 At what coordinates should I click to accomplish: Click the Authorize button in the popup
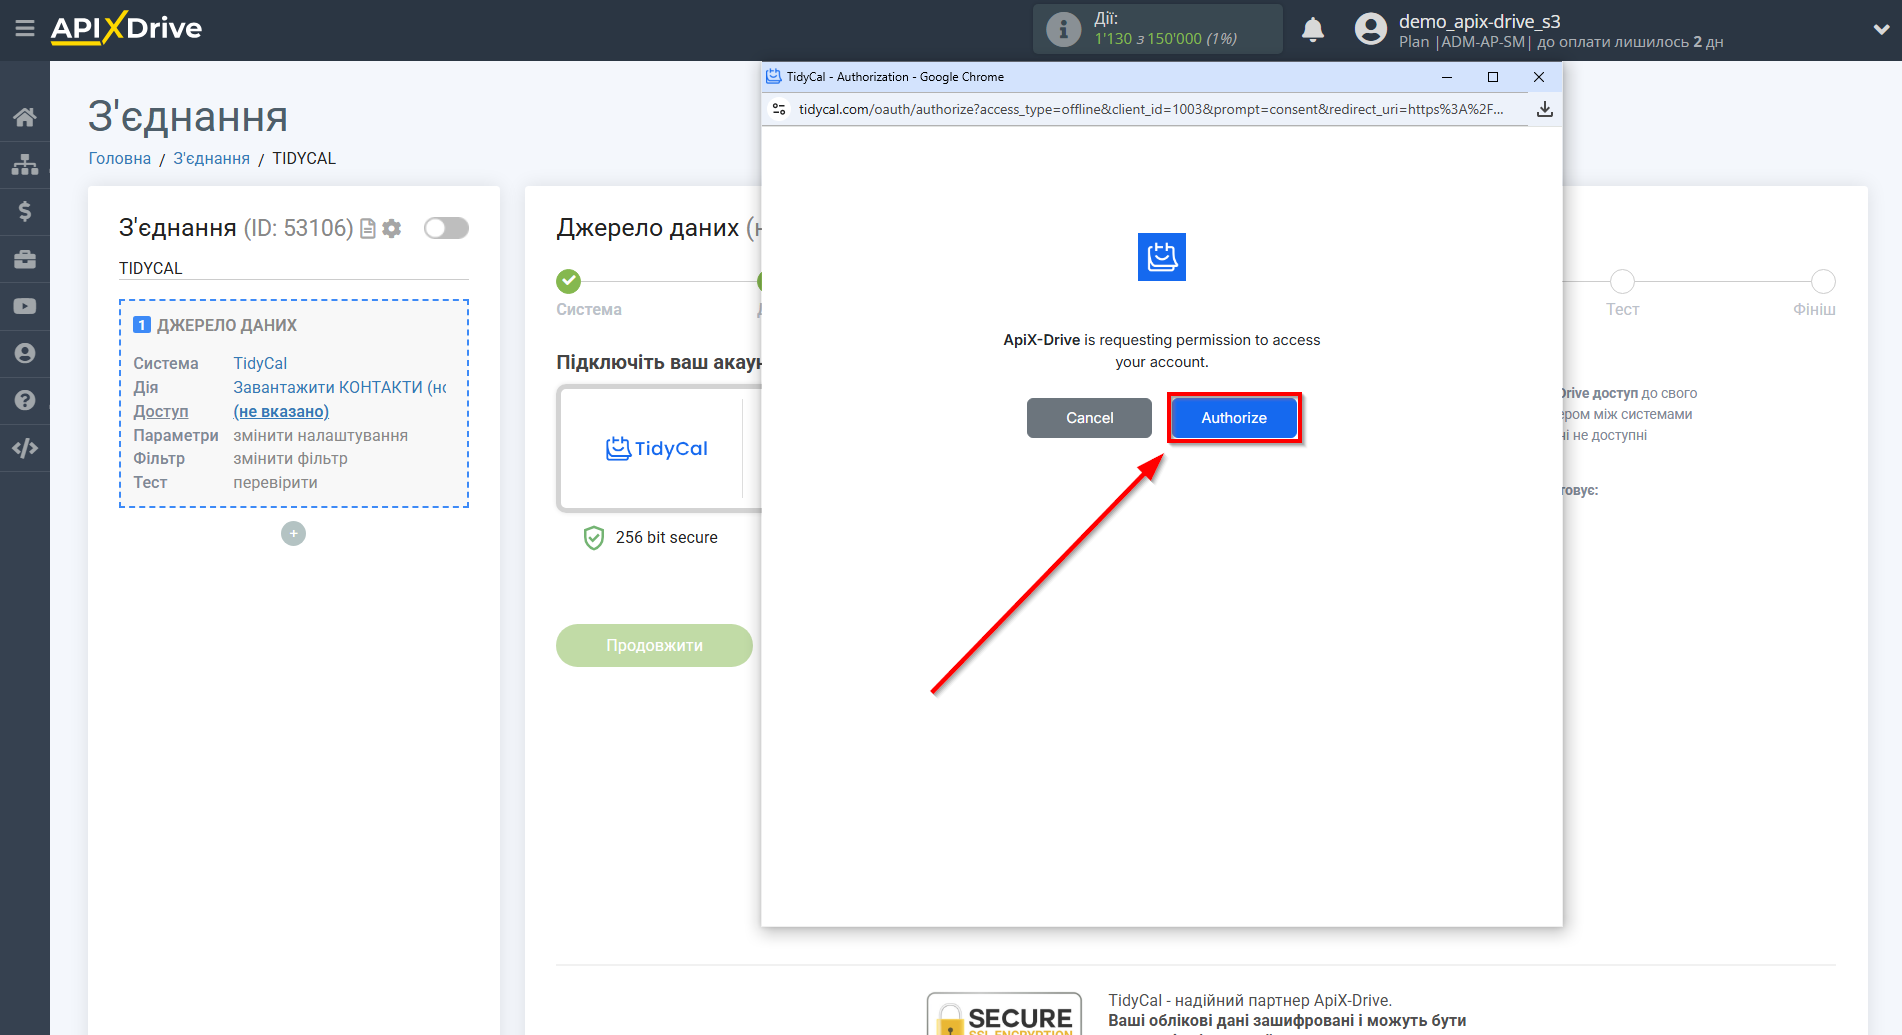(x=1233, y=418)
